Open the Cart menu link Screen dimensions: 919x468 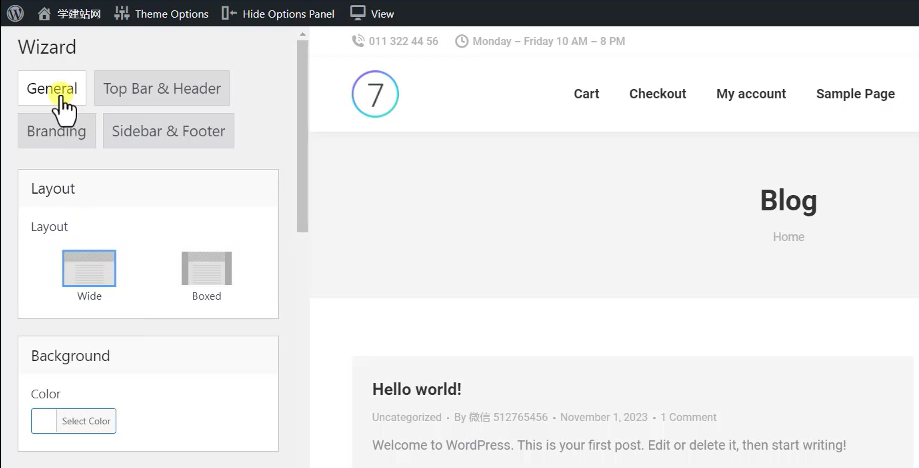point(586,94)
